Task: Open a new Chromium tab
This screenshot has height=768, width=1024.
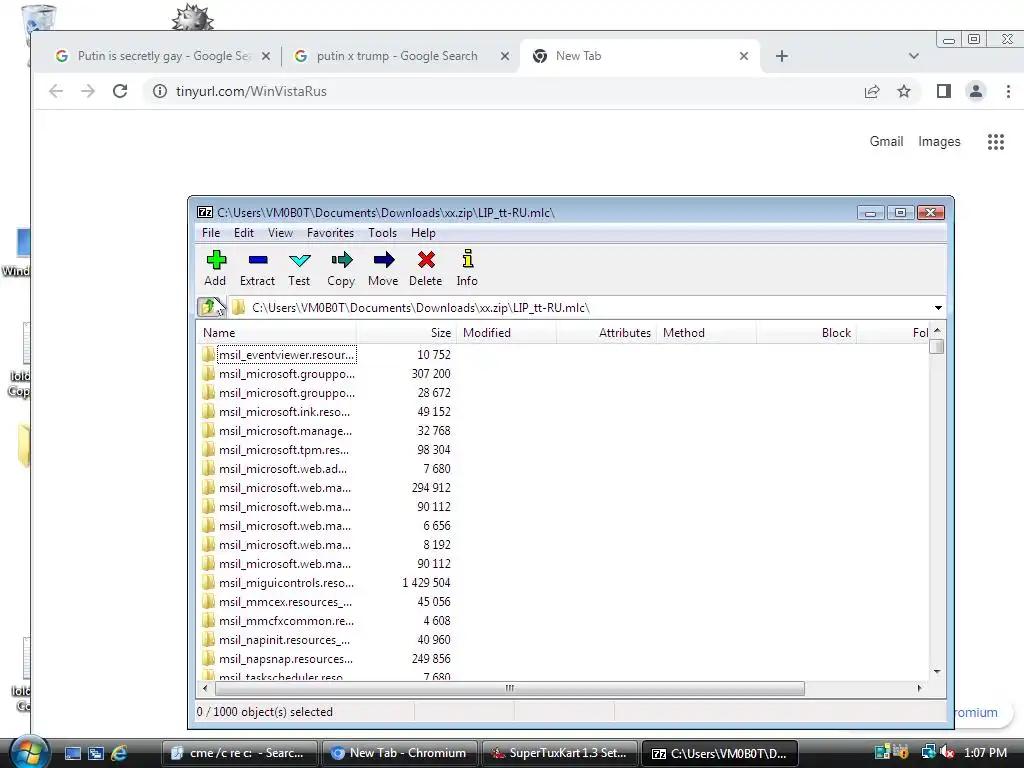Action: (x=782, y=56)
